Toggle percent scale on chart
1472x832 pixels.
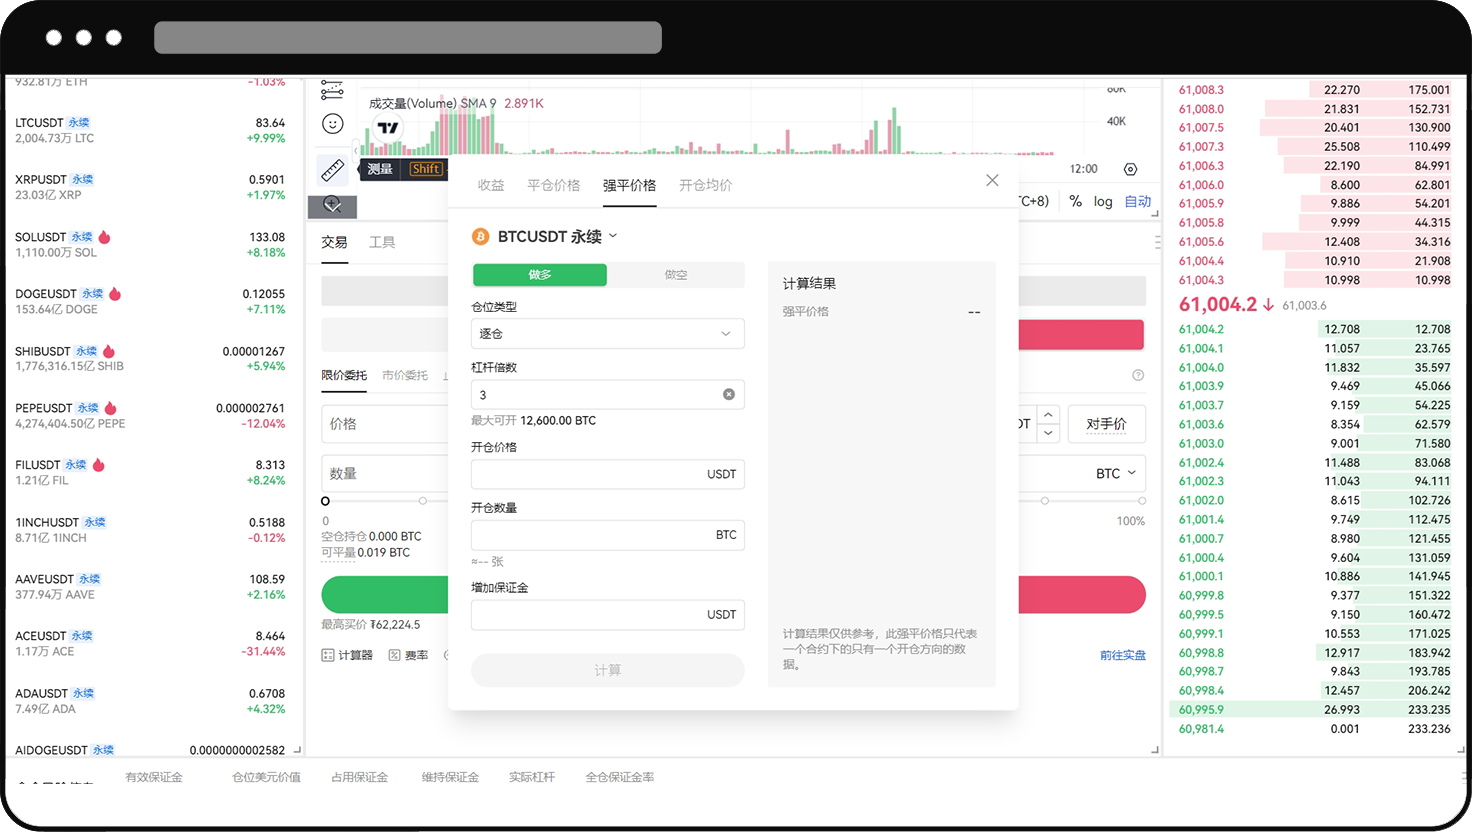1075,201
